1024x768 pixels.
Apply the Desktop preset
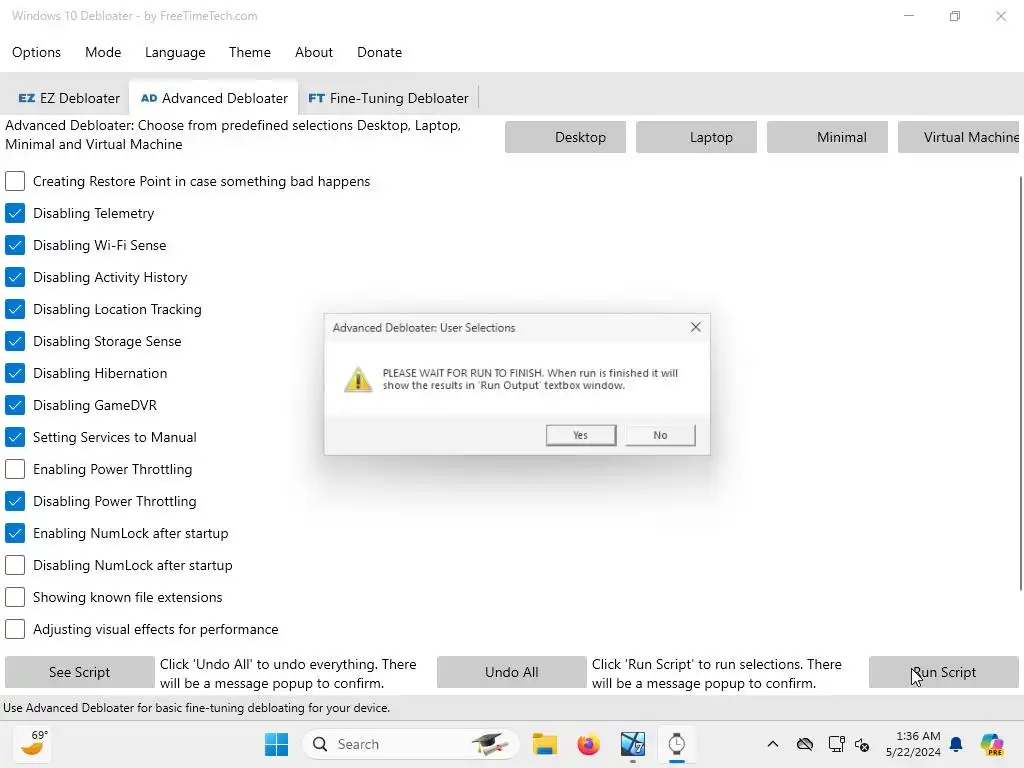tap(566, 137)
